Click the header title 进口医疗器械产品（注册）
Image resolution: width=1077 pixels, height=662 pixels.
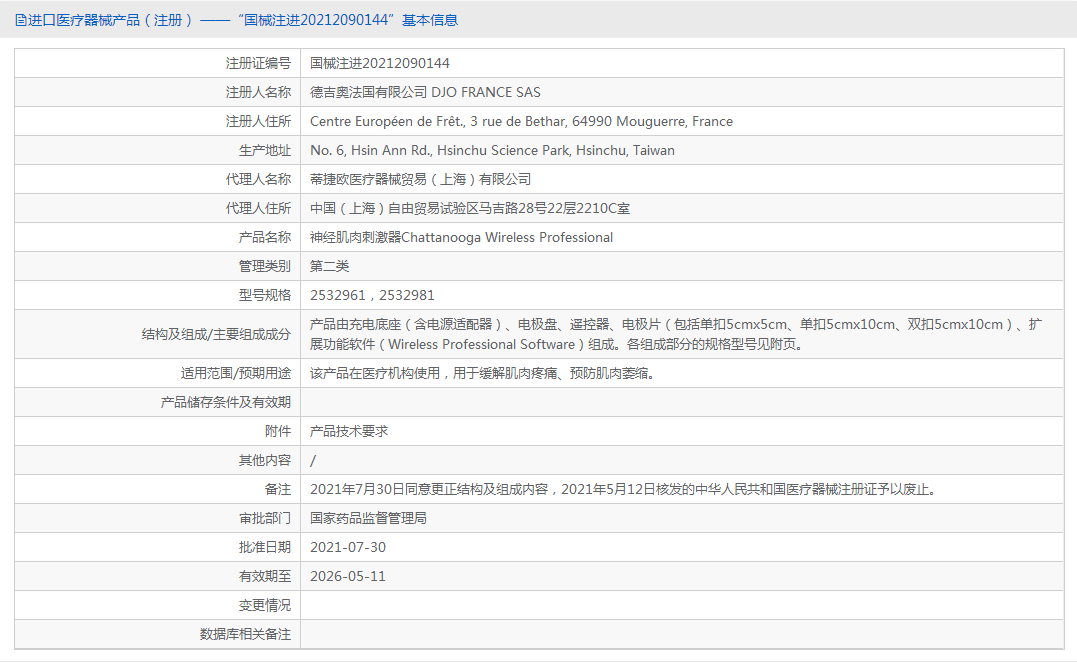point(110,21)
